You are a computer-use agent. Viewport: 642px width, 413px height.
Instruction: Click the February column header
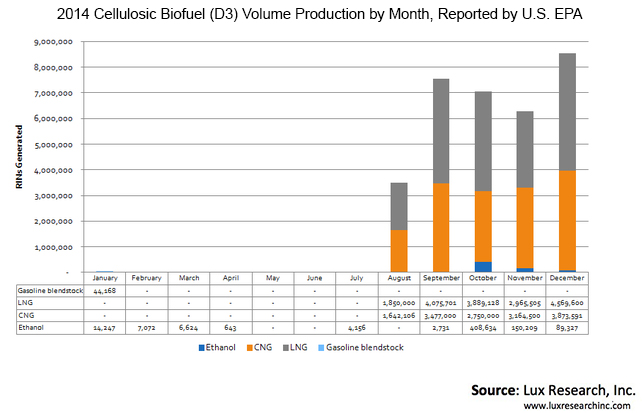[x=147, y=278]
